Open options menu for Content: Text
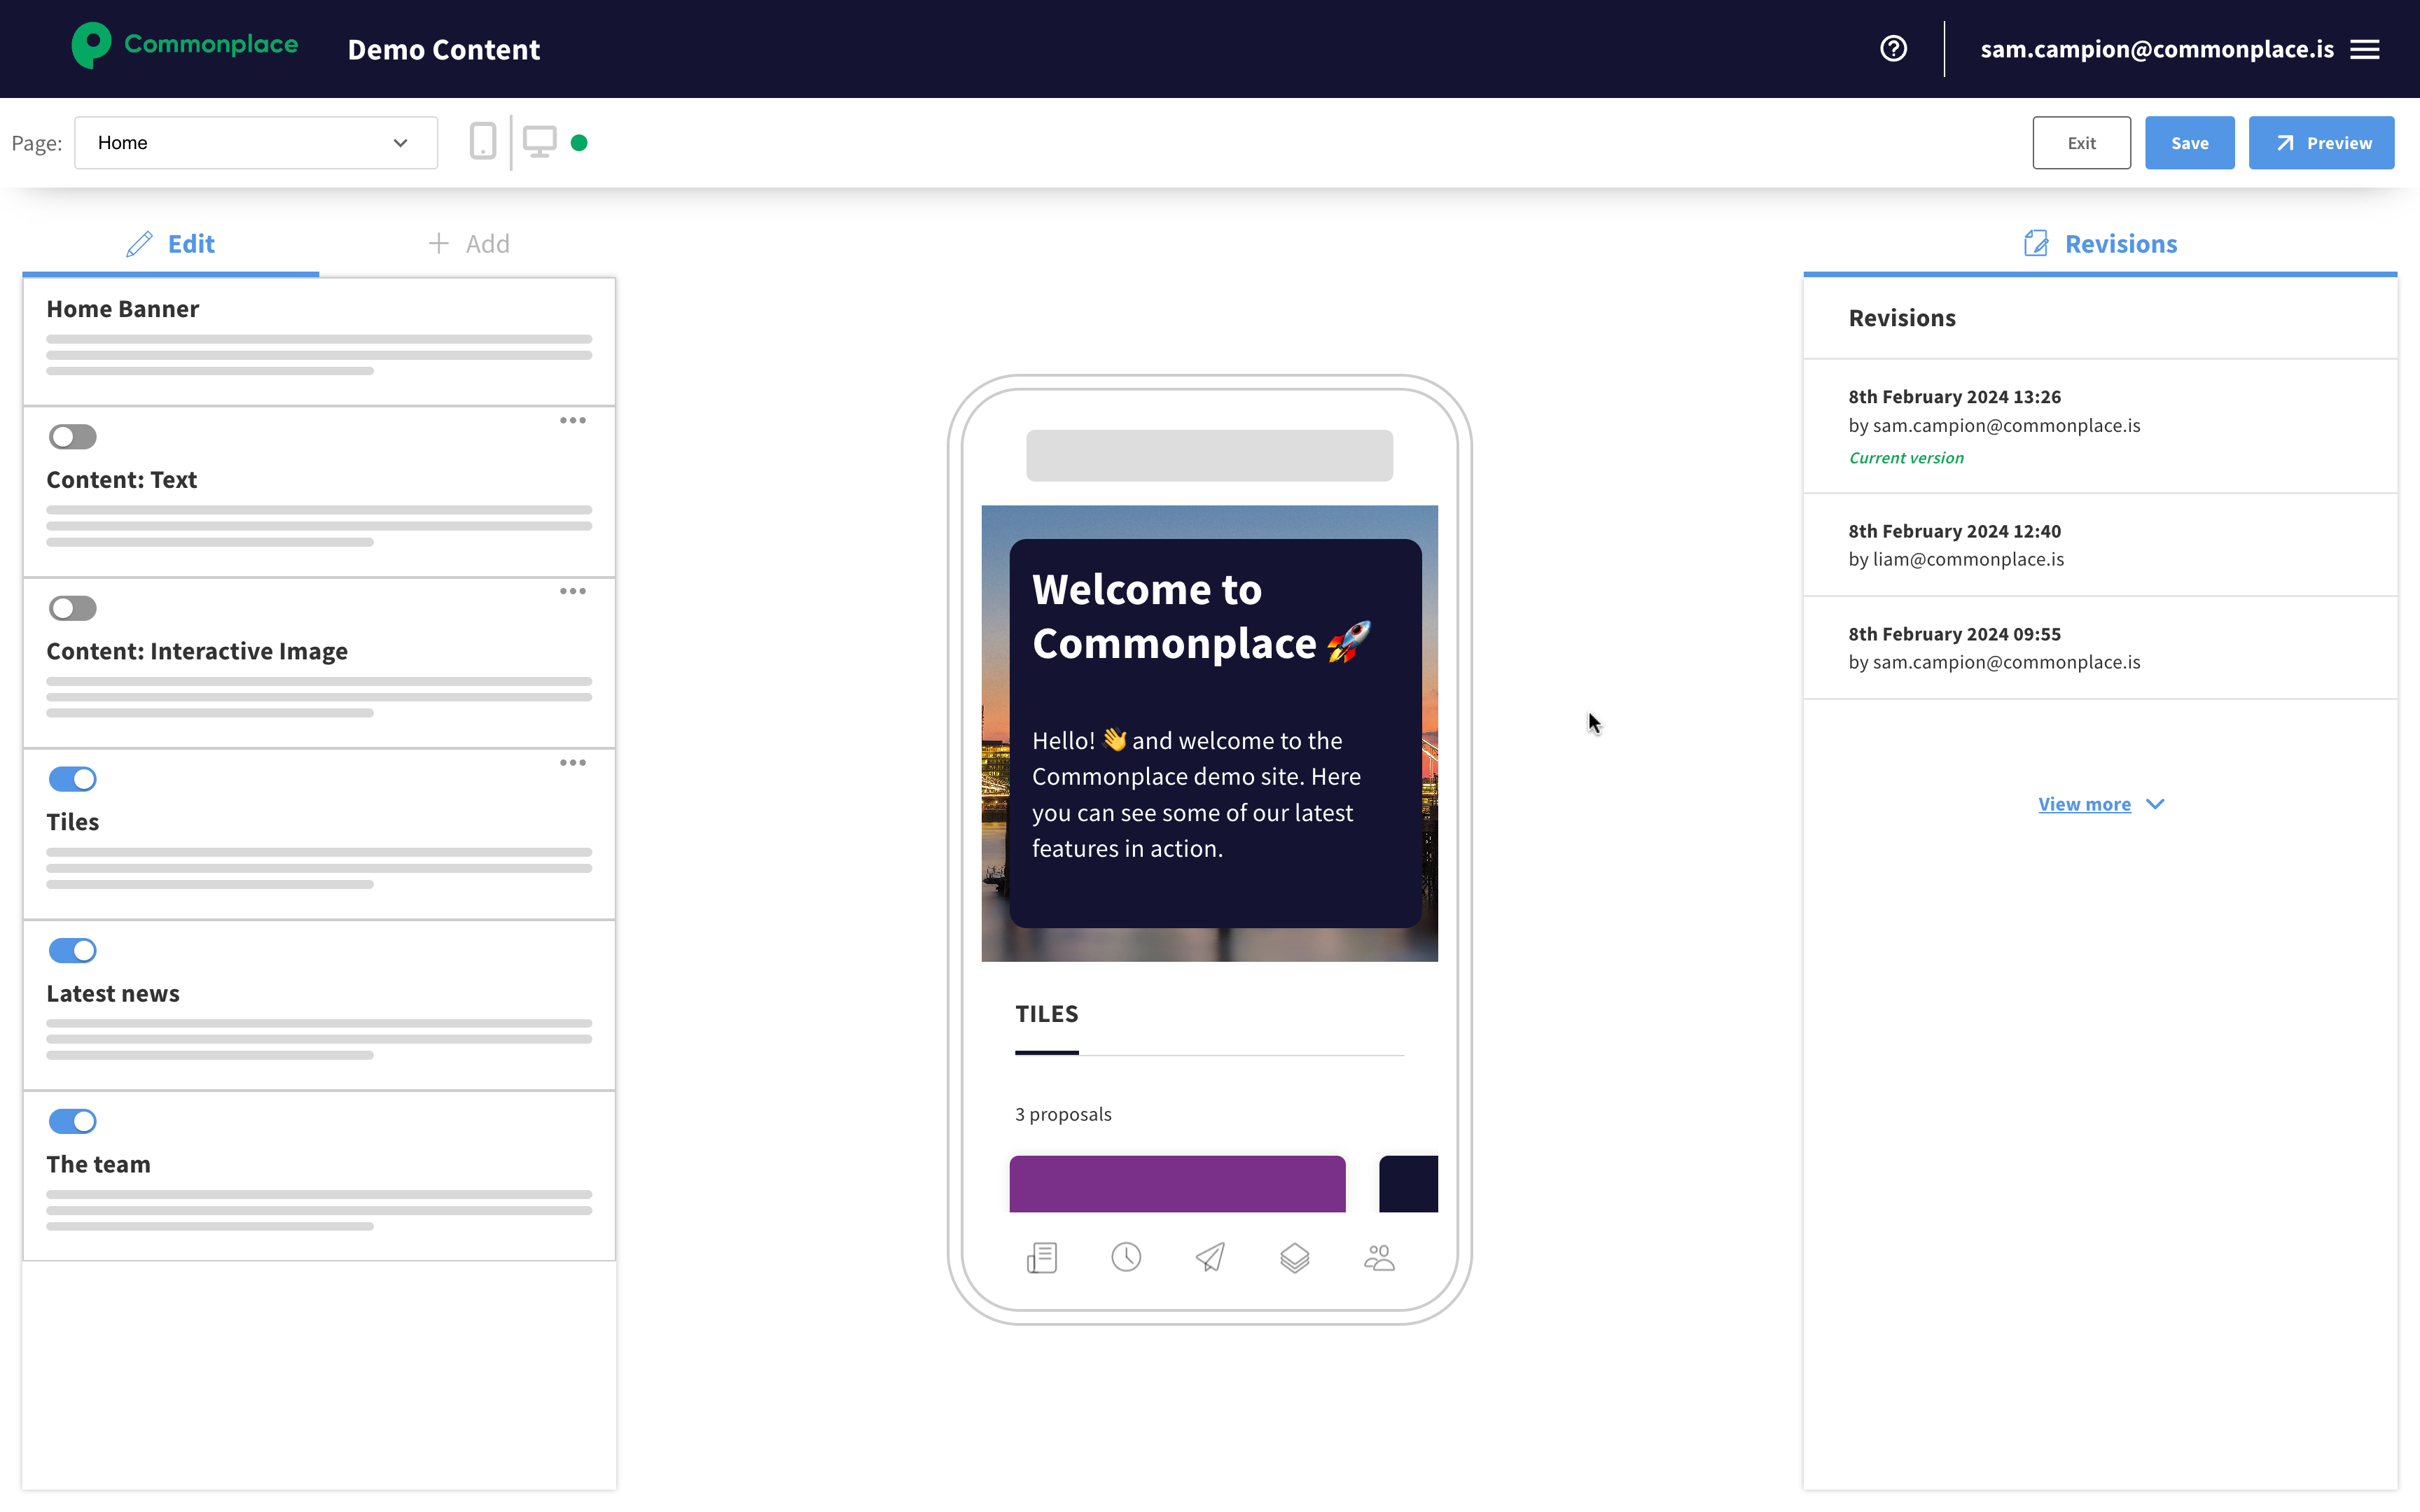This screenshot has width=2420, height=1512. click(x=572, y=421)
